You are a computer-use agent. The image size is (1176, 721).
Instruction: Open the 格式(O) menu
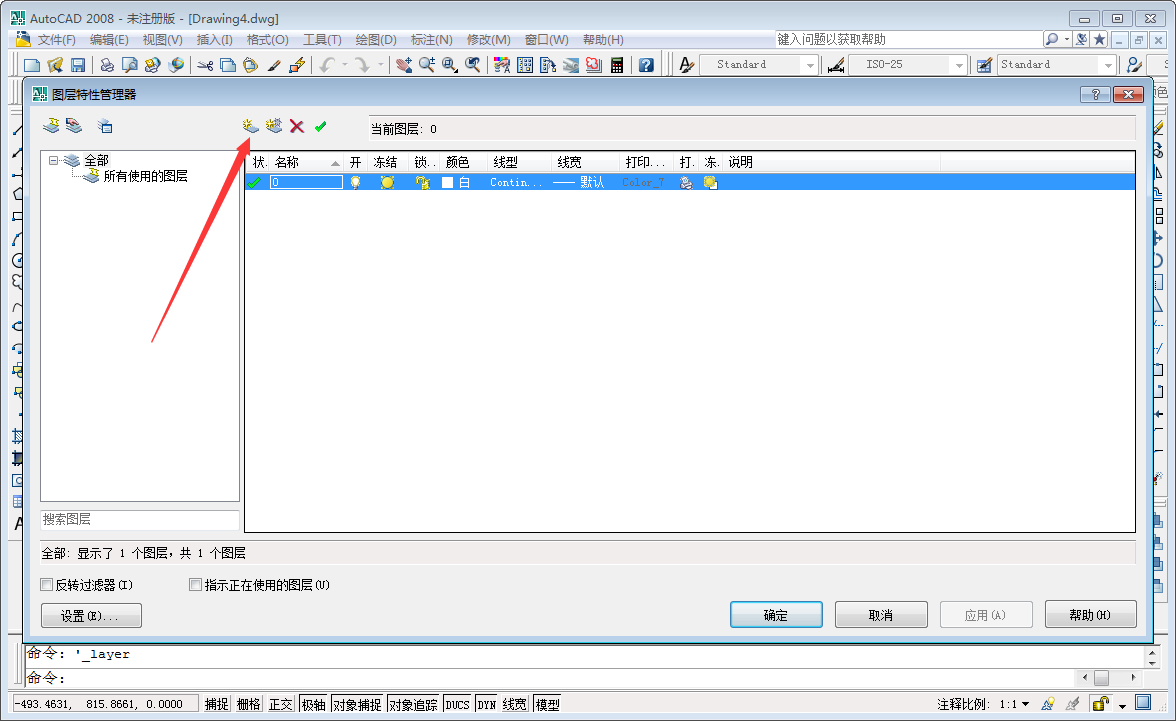click(x=267, y=39)
